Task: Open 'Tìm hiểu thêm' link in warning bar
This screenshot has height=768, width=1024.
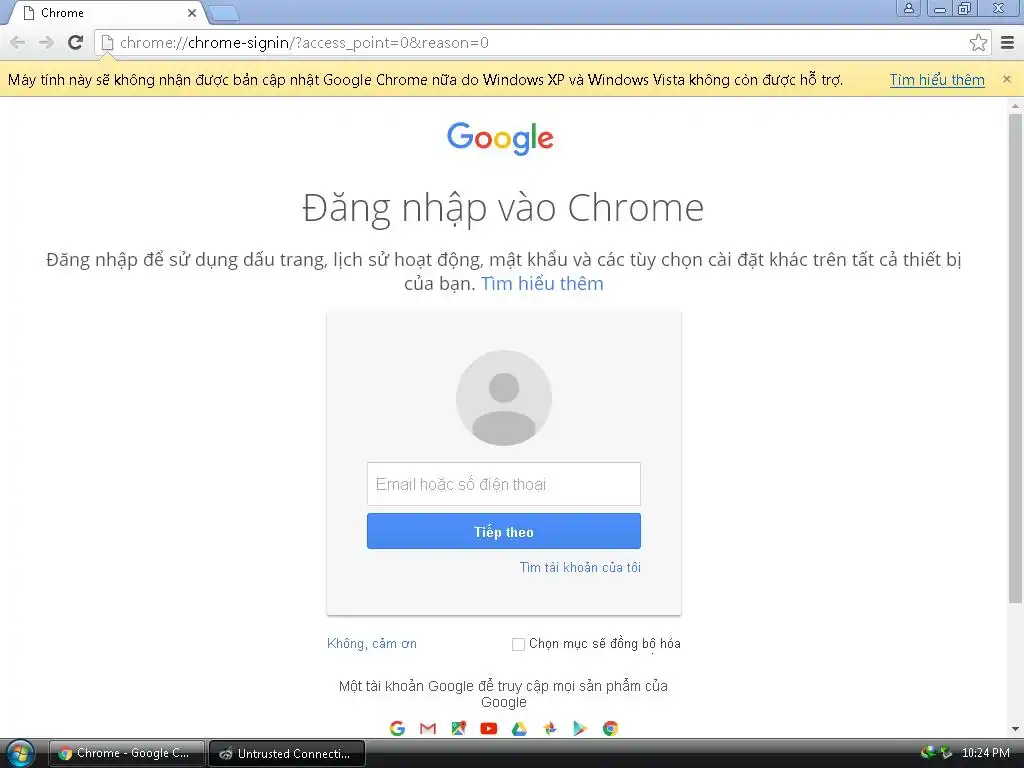Action: point(937,80)
